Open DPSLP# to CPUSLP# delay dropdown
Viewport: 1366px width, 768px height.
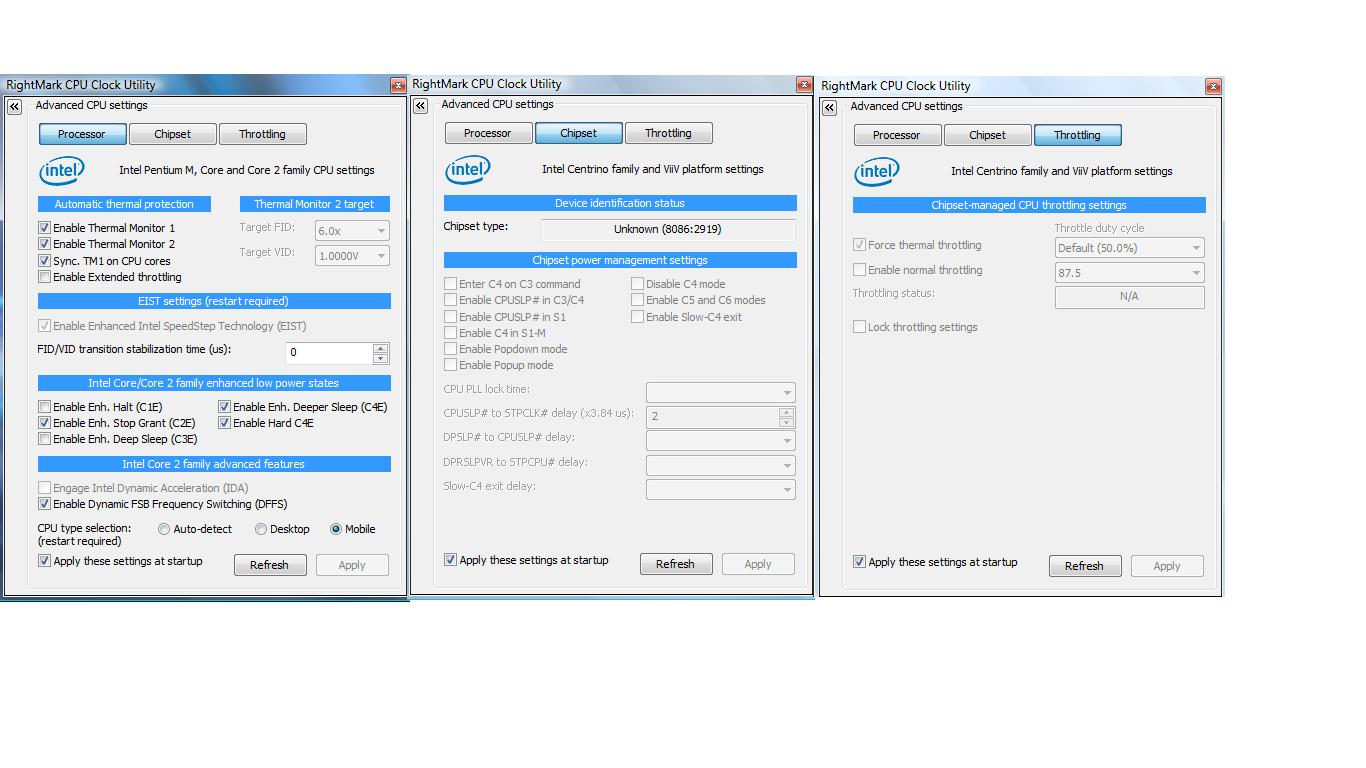[721, 441]
